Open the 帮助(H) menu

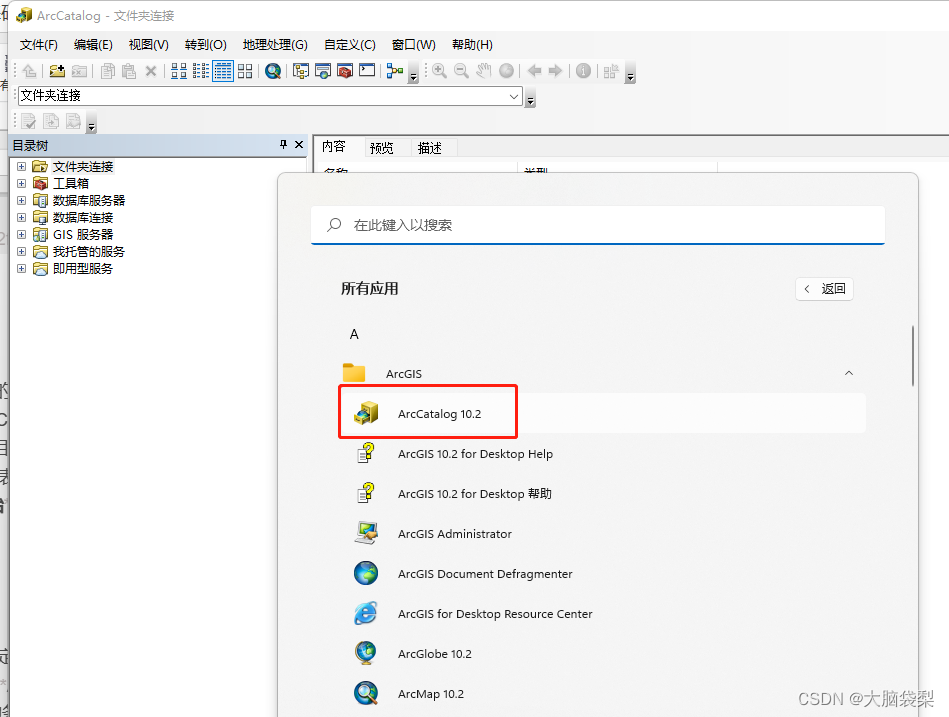472,45
